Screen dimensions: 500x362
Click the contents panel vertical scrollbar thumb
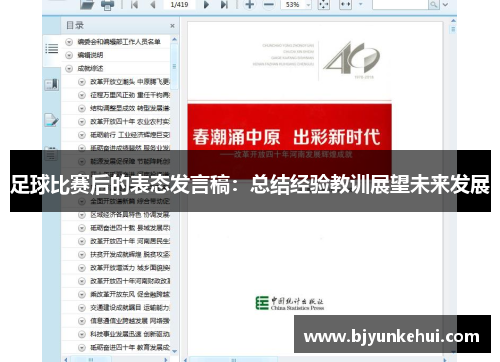click(174, 66)
